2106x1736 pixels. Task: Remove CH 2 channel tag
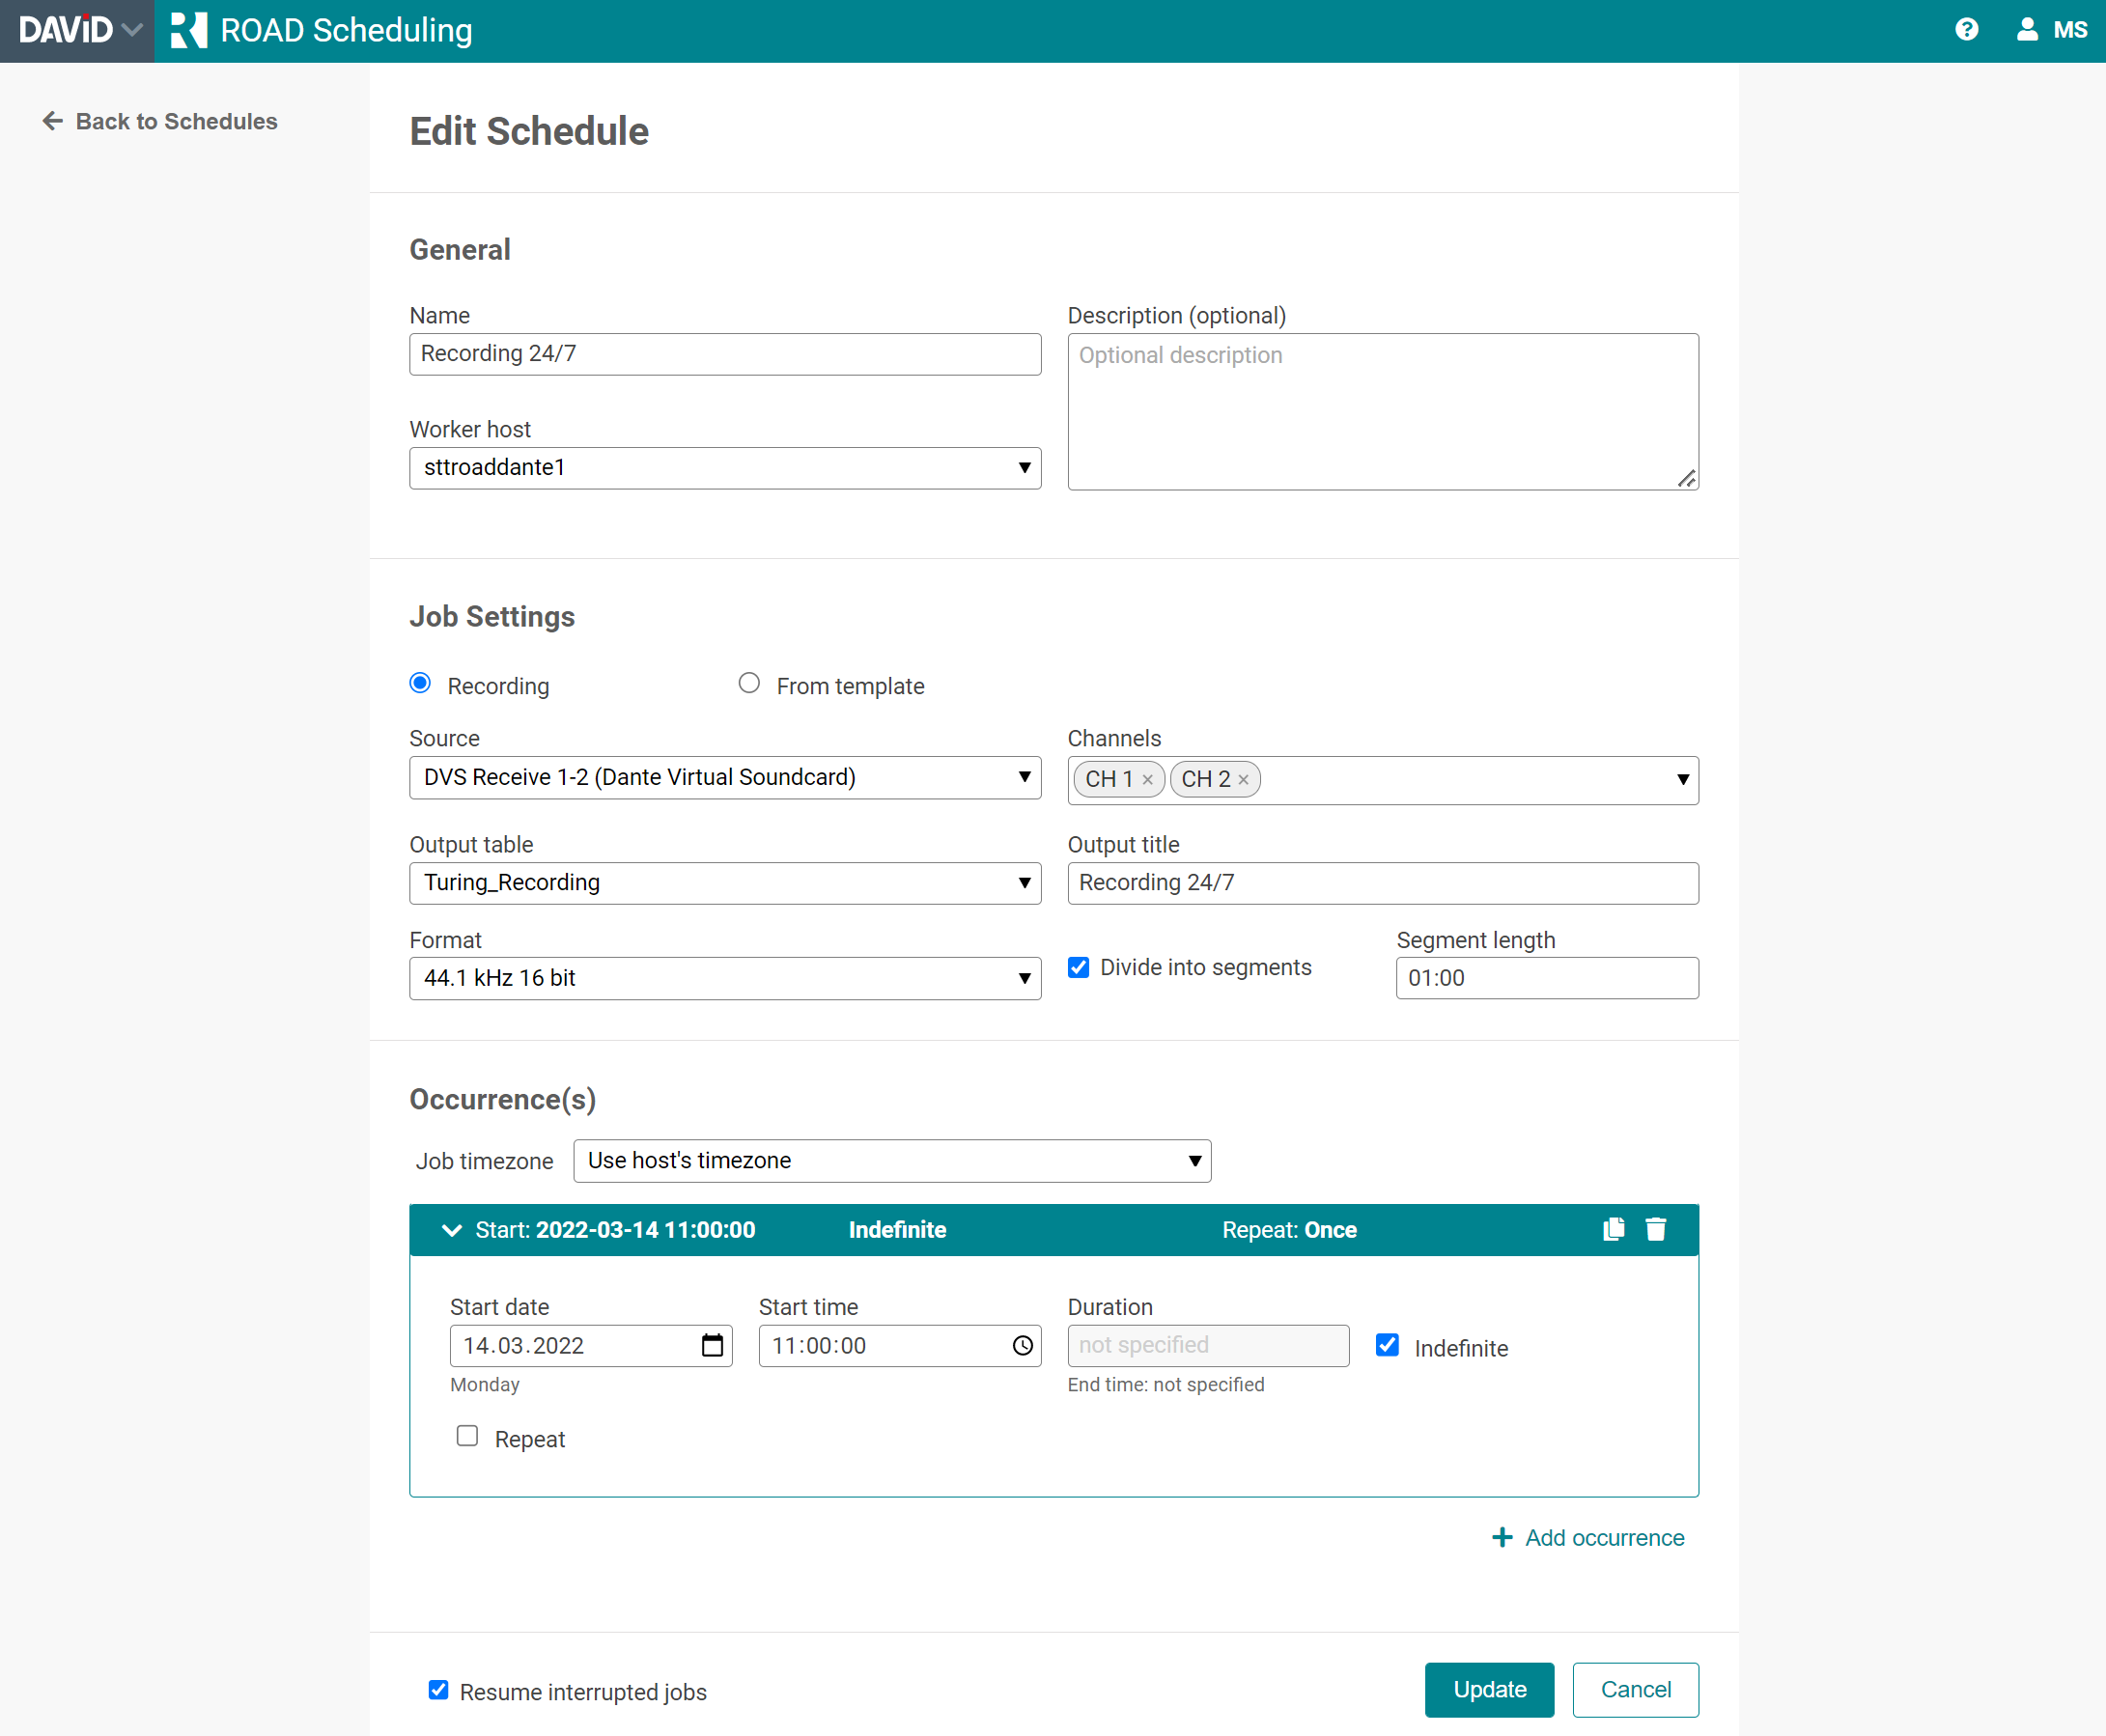[x=1243, y=780]
